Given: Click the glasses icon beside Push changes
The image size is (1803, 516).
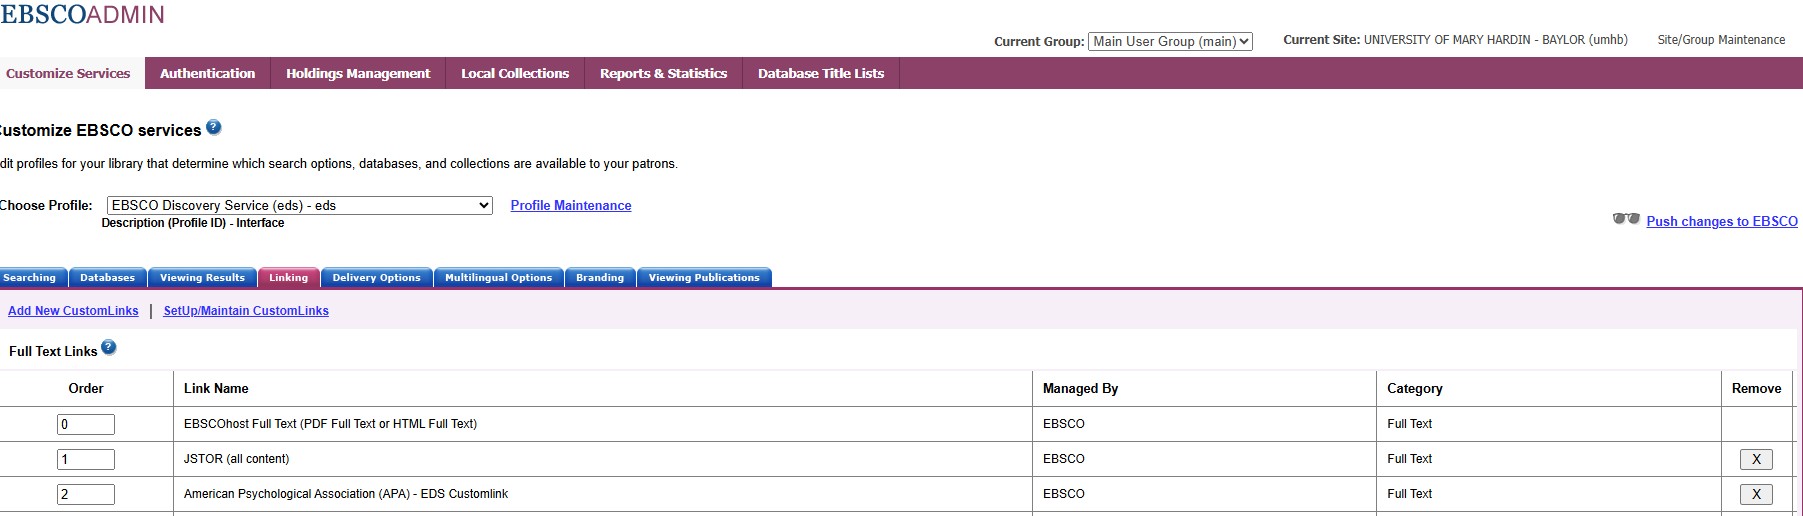Looking at the screenshot, I should coord(1626,219).
